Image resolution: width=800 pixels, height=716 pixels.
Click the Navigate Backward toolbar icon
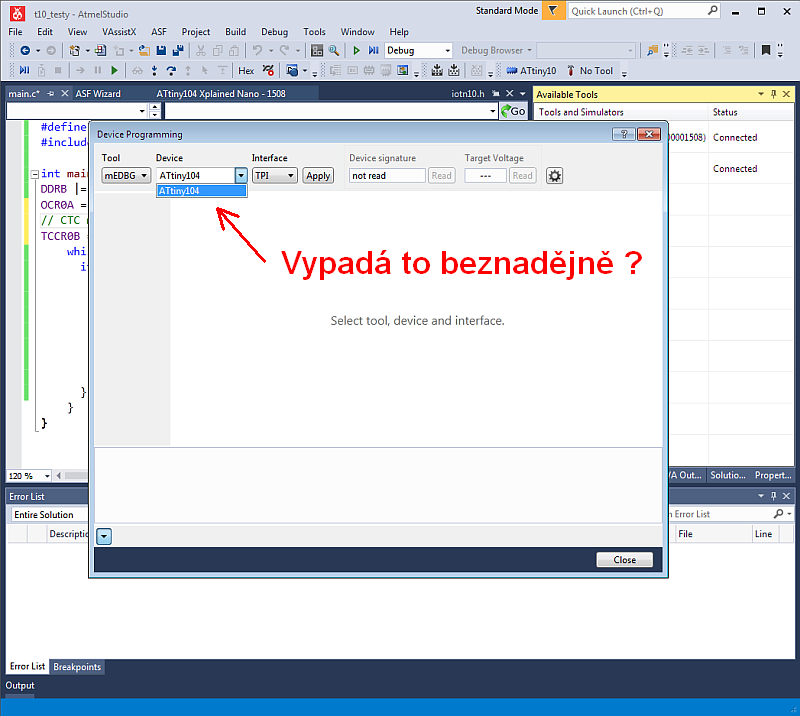click(24, 51)
